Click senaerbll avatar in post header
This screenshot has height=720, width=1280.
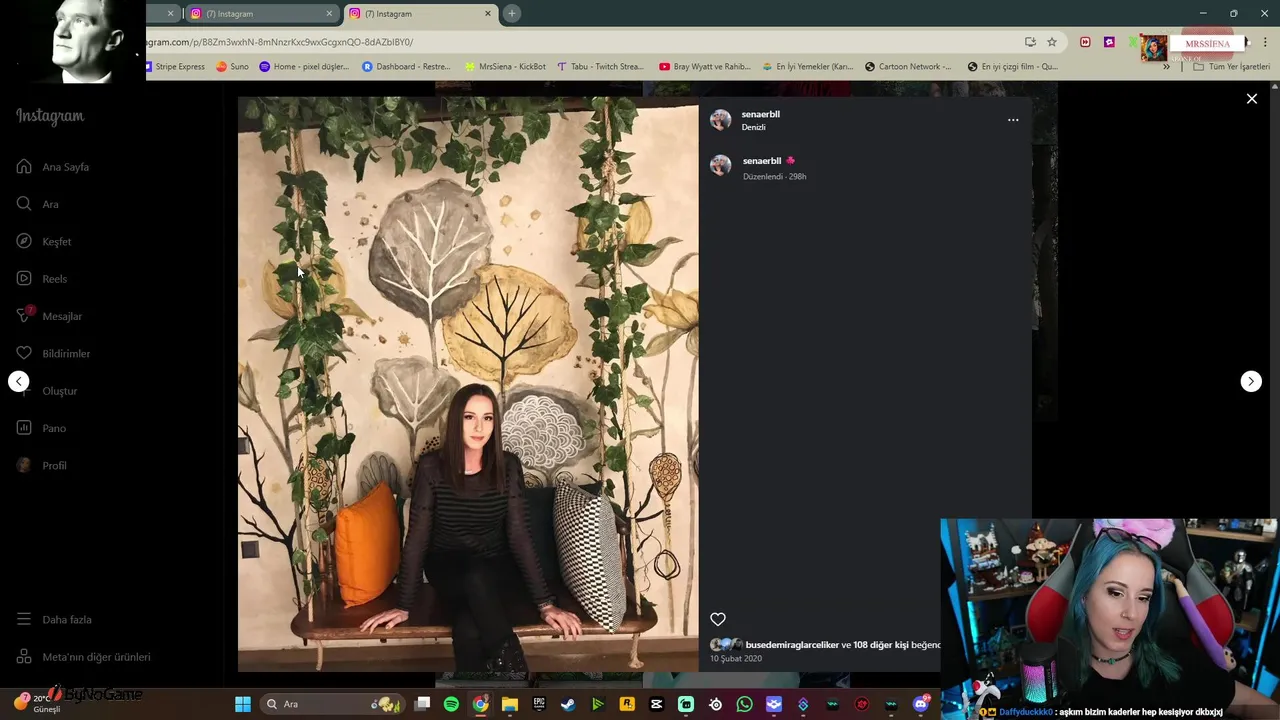[x=720, y=120]
